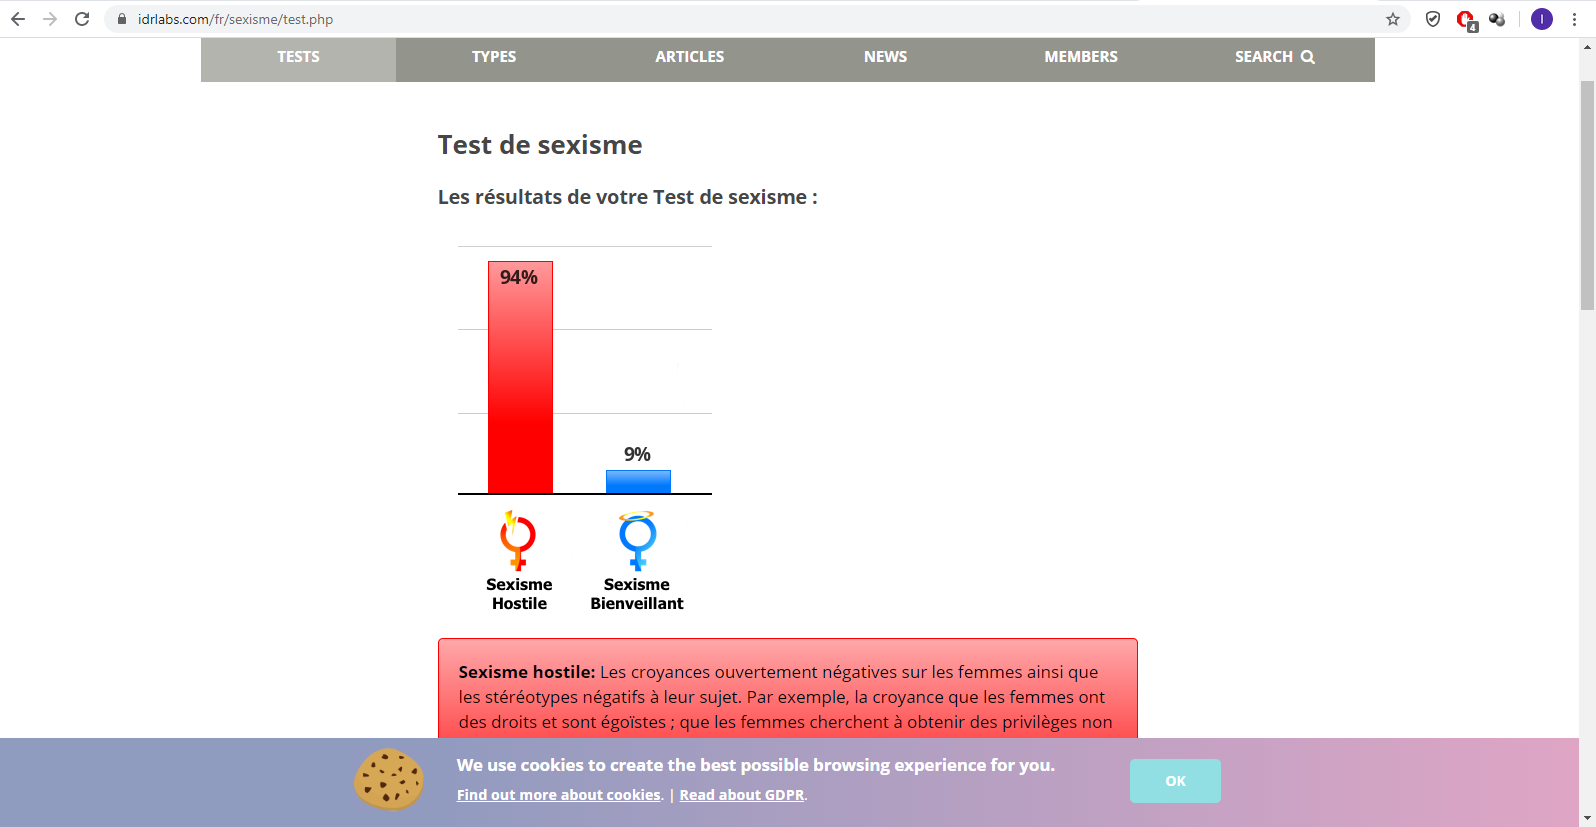This screenshot has height=827, width=1596.
Task: Follow the 'Find out more about cookies' link
Action: tap(559, 795)
